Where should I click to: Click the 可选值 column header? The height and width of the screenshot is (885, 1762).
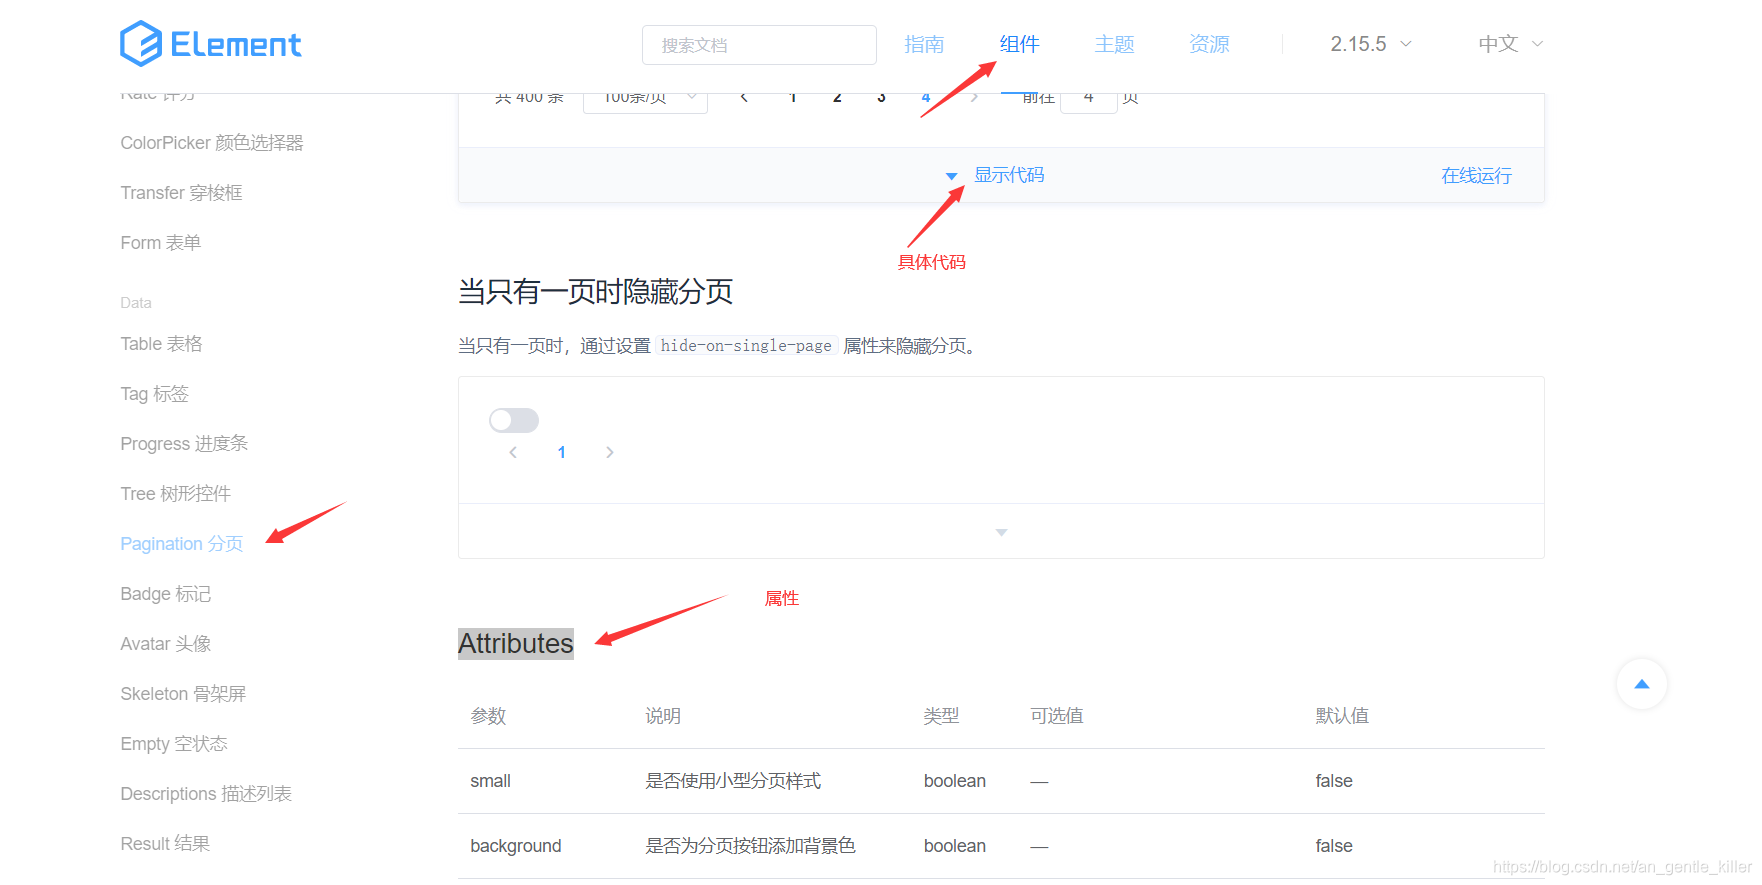click(x=1057, y=716)
